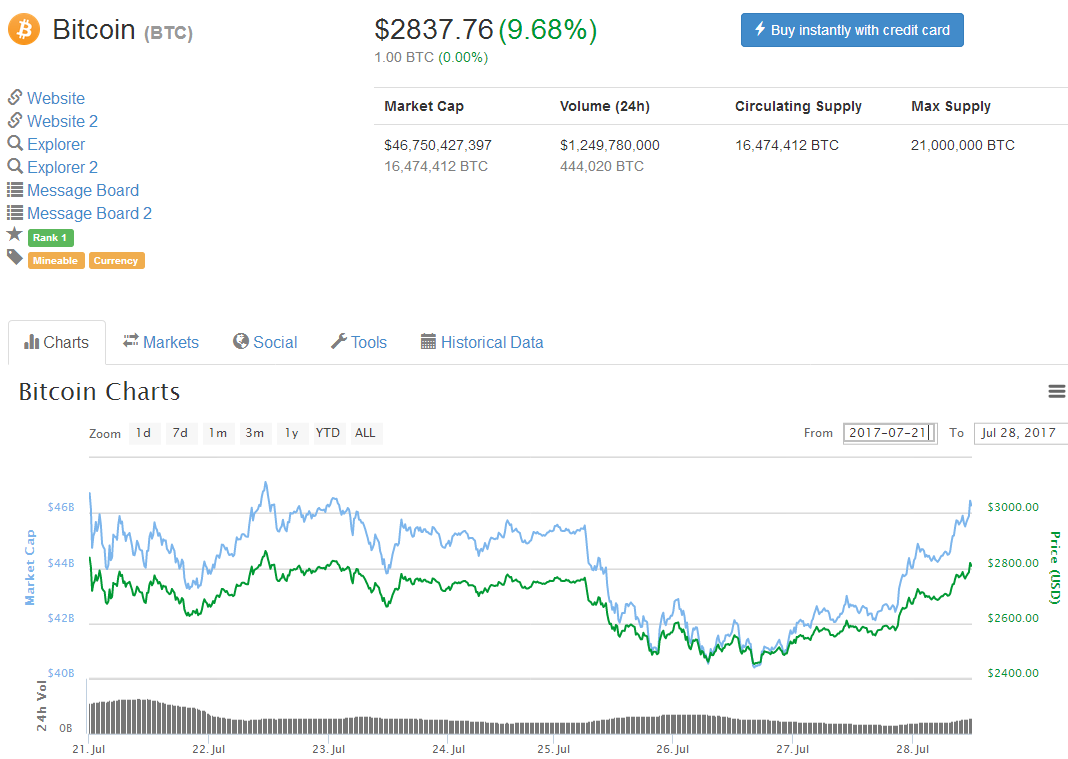The width and height of the screenshot is (1068, 759).
Task: Click the list icon beside Message Board
Action: click(15, 189)
